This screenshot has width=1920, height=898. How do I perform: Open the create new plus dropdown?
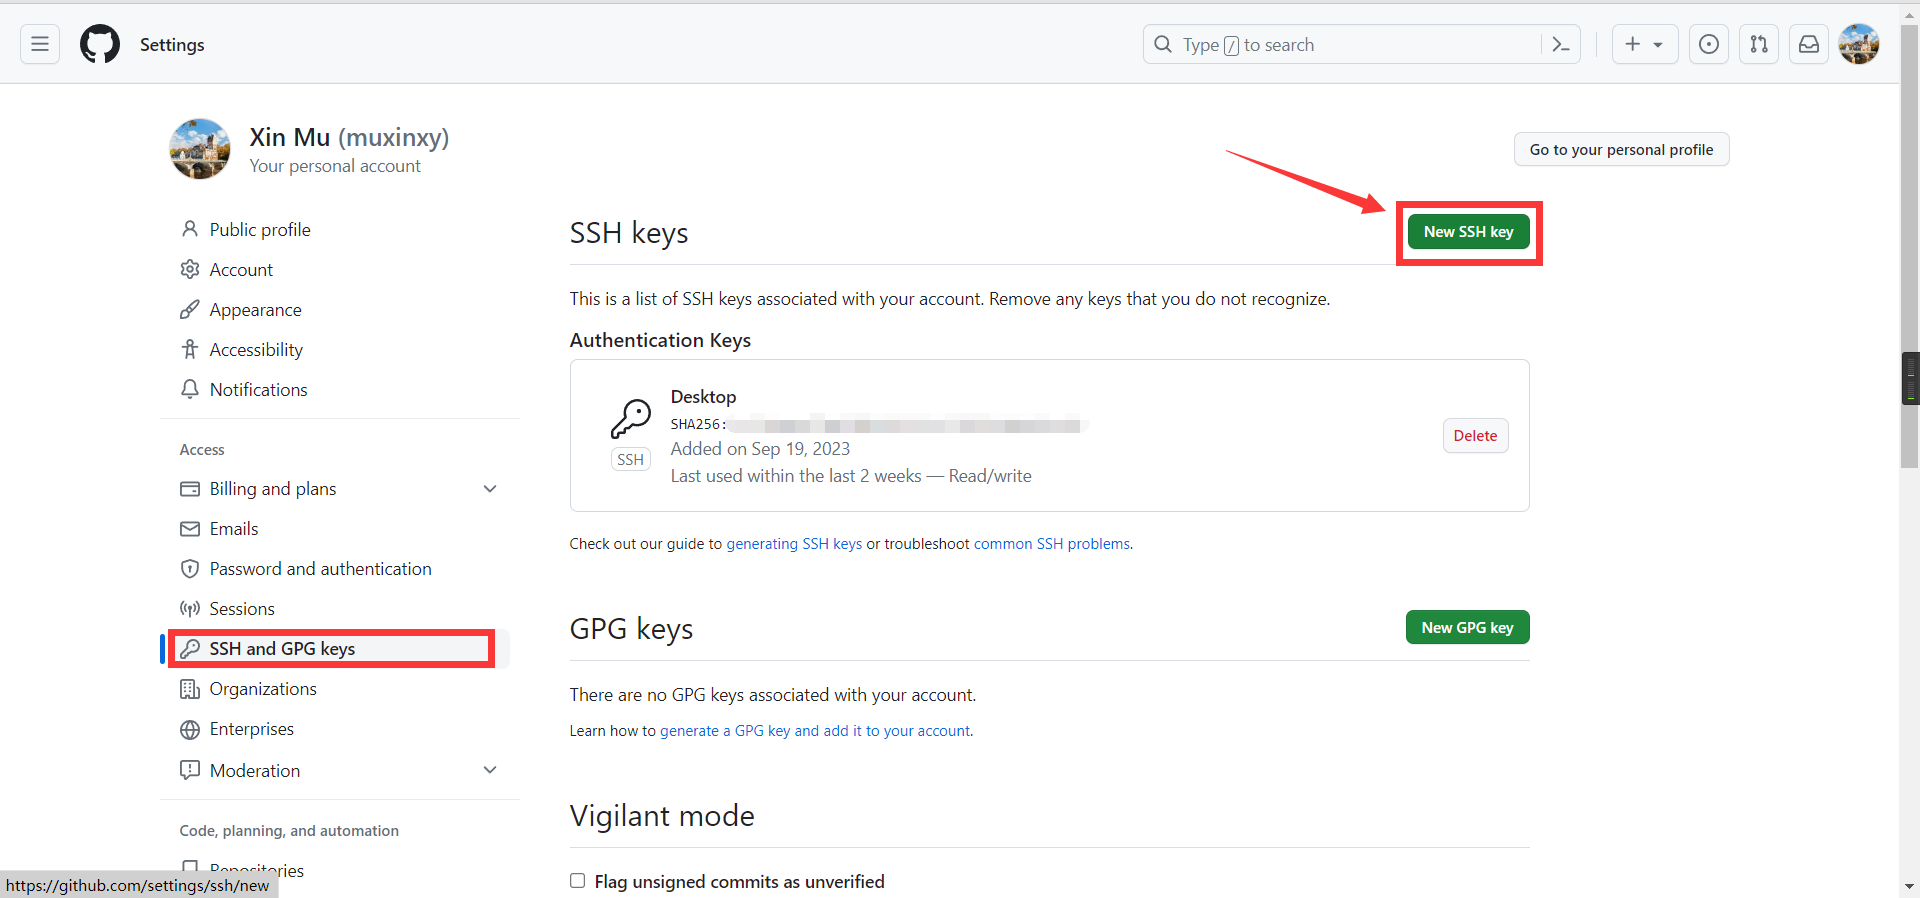pyautogui.click(x=1644, y=44)
